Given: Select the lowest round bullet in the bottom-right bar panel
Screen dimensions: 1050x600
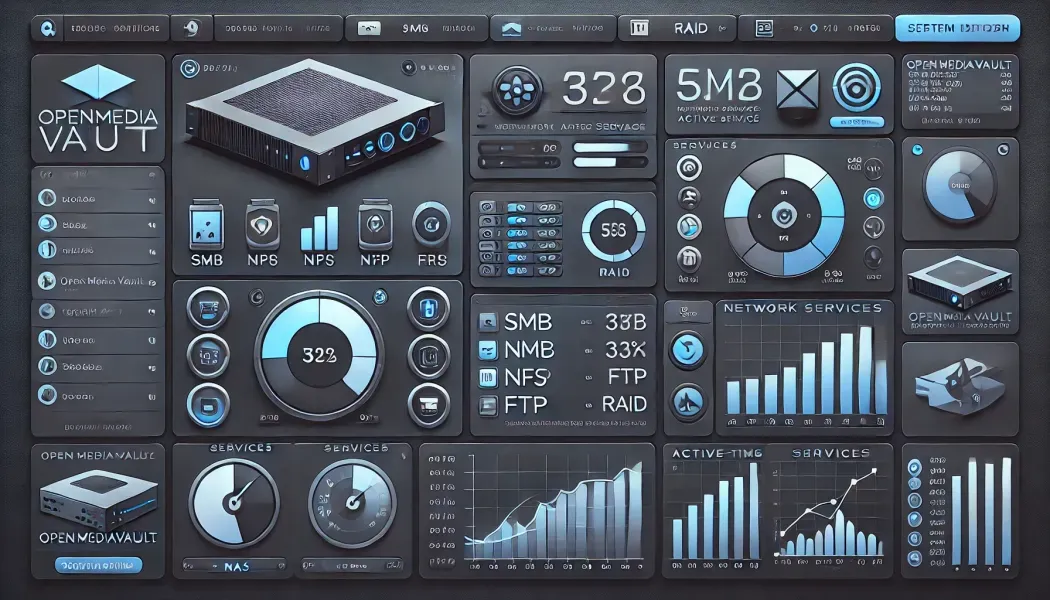Looking at the screenshot, I should (915, 558).
